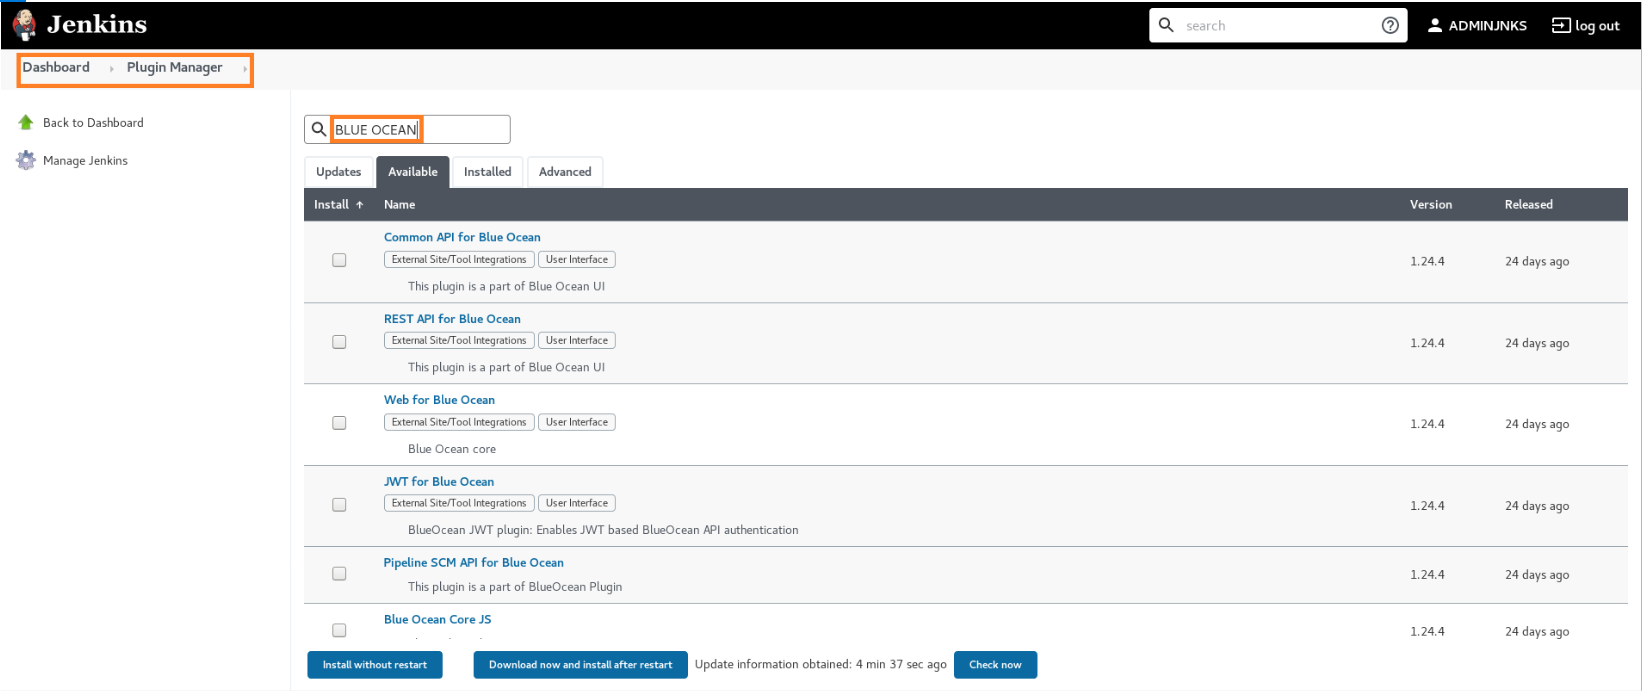Select the JWT for Blue Ocean checkbox
The height and width of the screenshot is (691, 1642).
339,505
